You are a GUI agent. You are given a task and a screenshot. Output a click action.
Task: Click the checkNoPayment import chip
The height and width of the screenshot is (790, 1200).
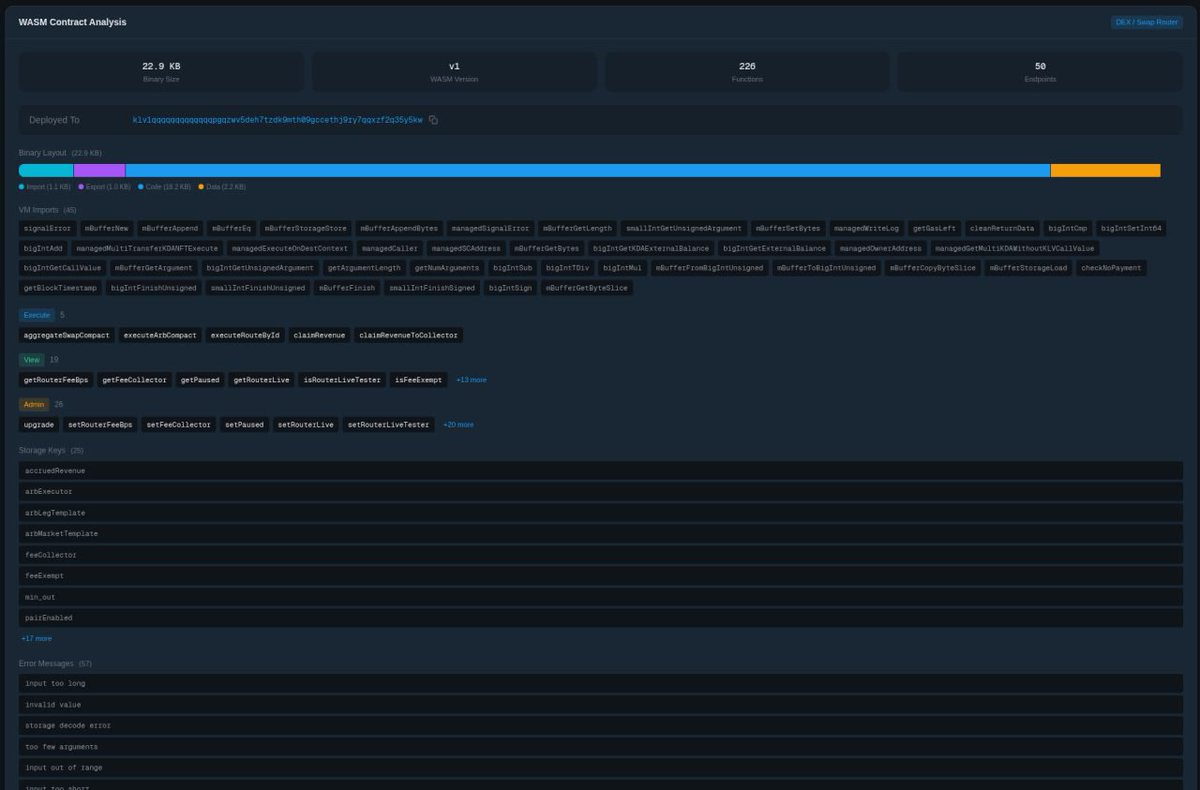pyautogui.click(x=1111, y=268)
